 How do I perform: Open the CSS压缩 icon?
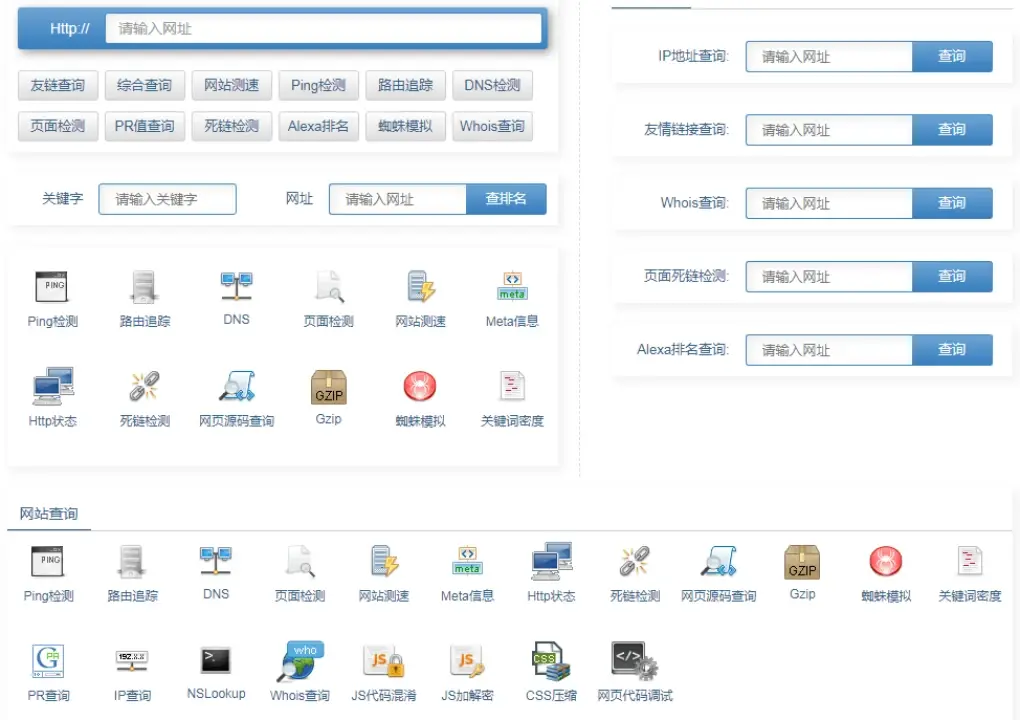tap(550, 661)
